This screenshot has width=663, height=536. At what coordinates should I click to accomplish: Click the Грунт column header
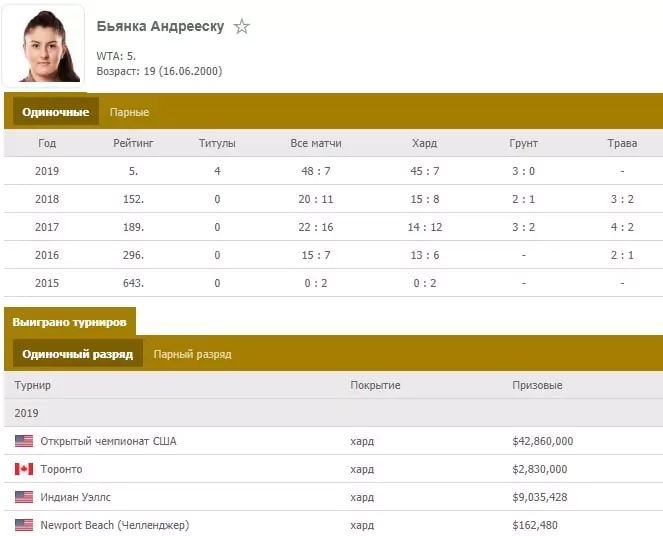click(523, 143)
